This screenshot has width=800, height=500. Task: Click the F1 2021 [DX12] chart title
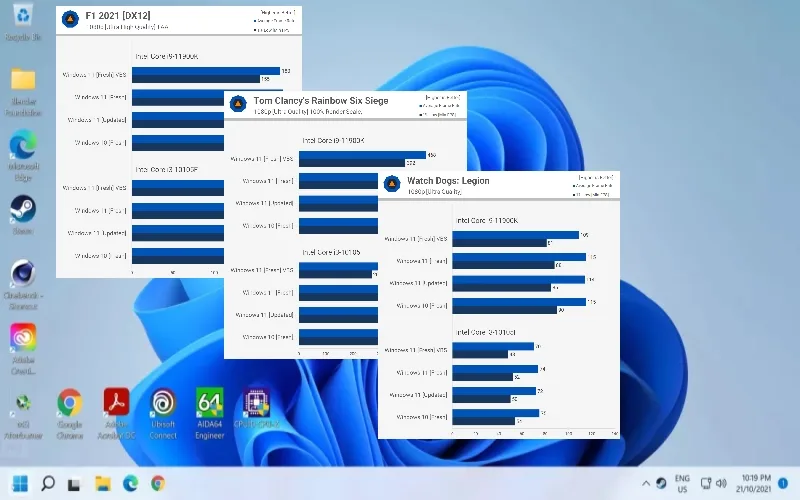(x=118, y=16)
